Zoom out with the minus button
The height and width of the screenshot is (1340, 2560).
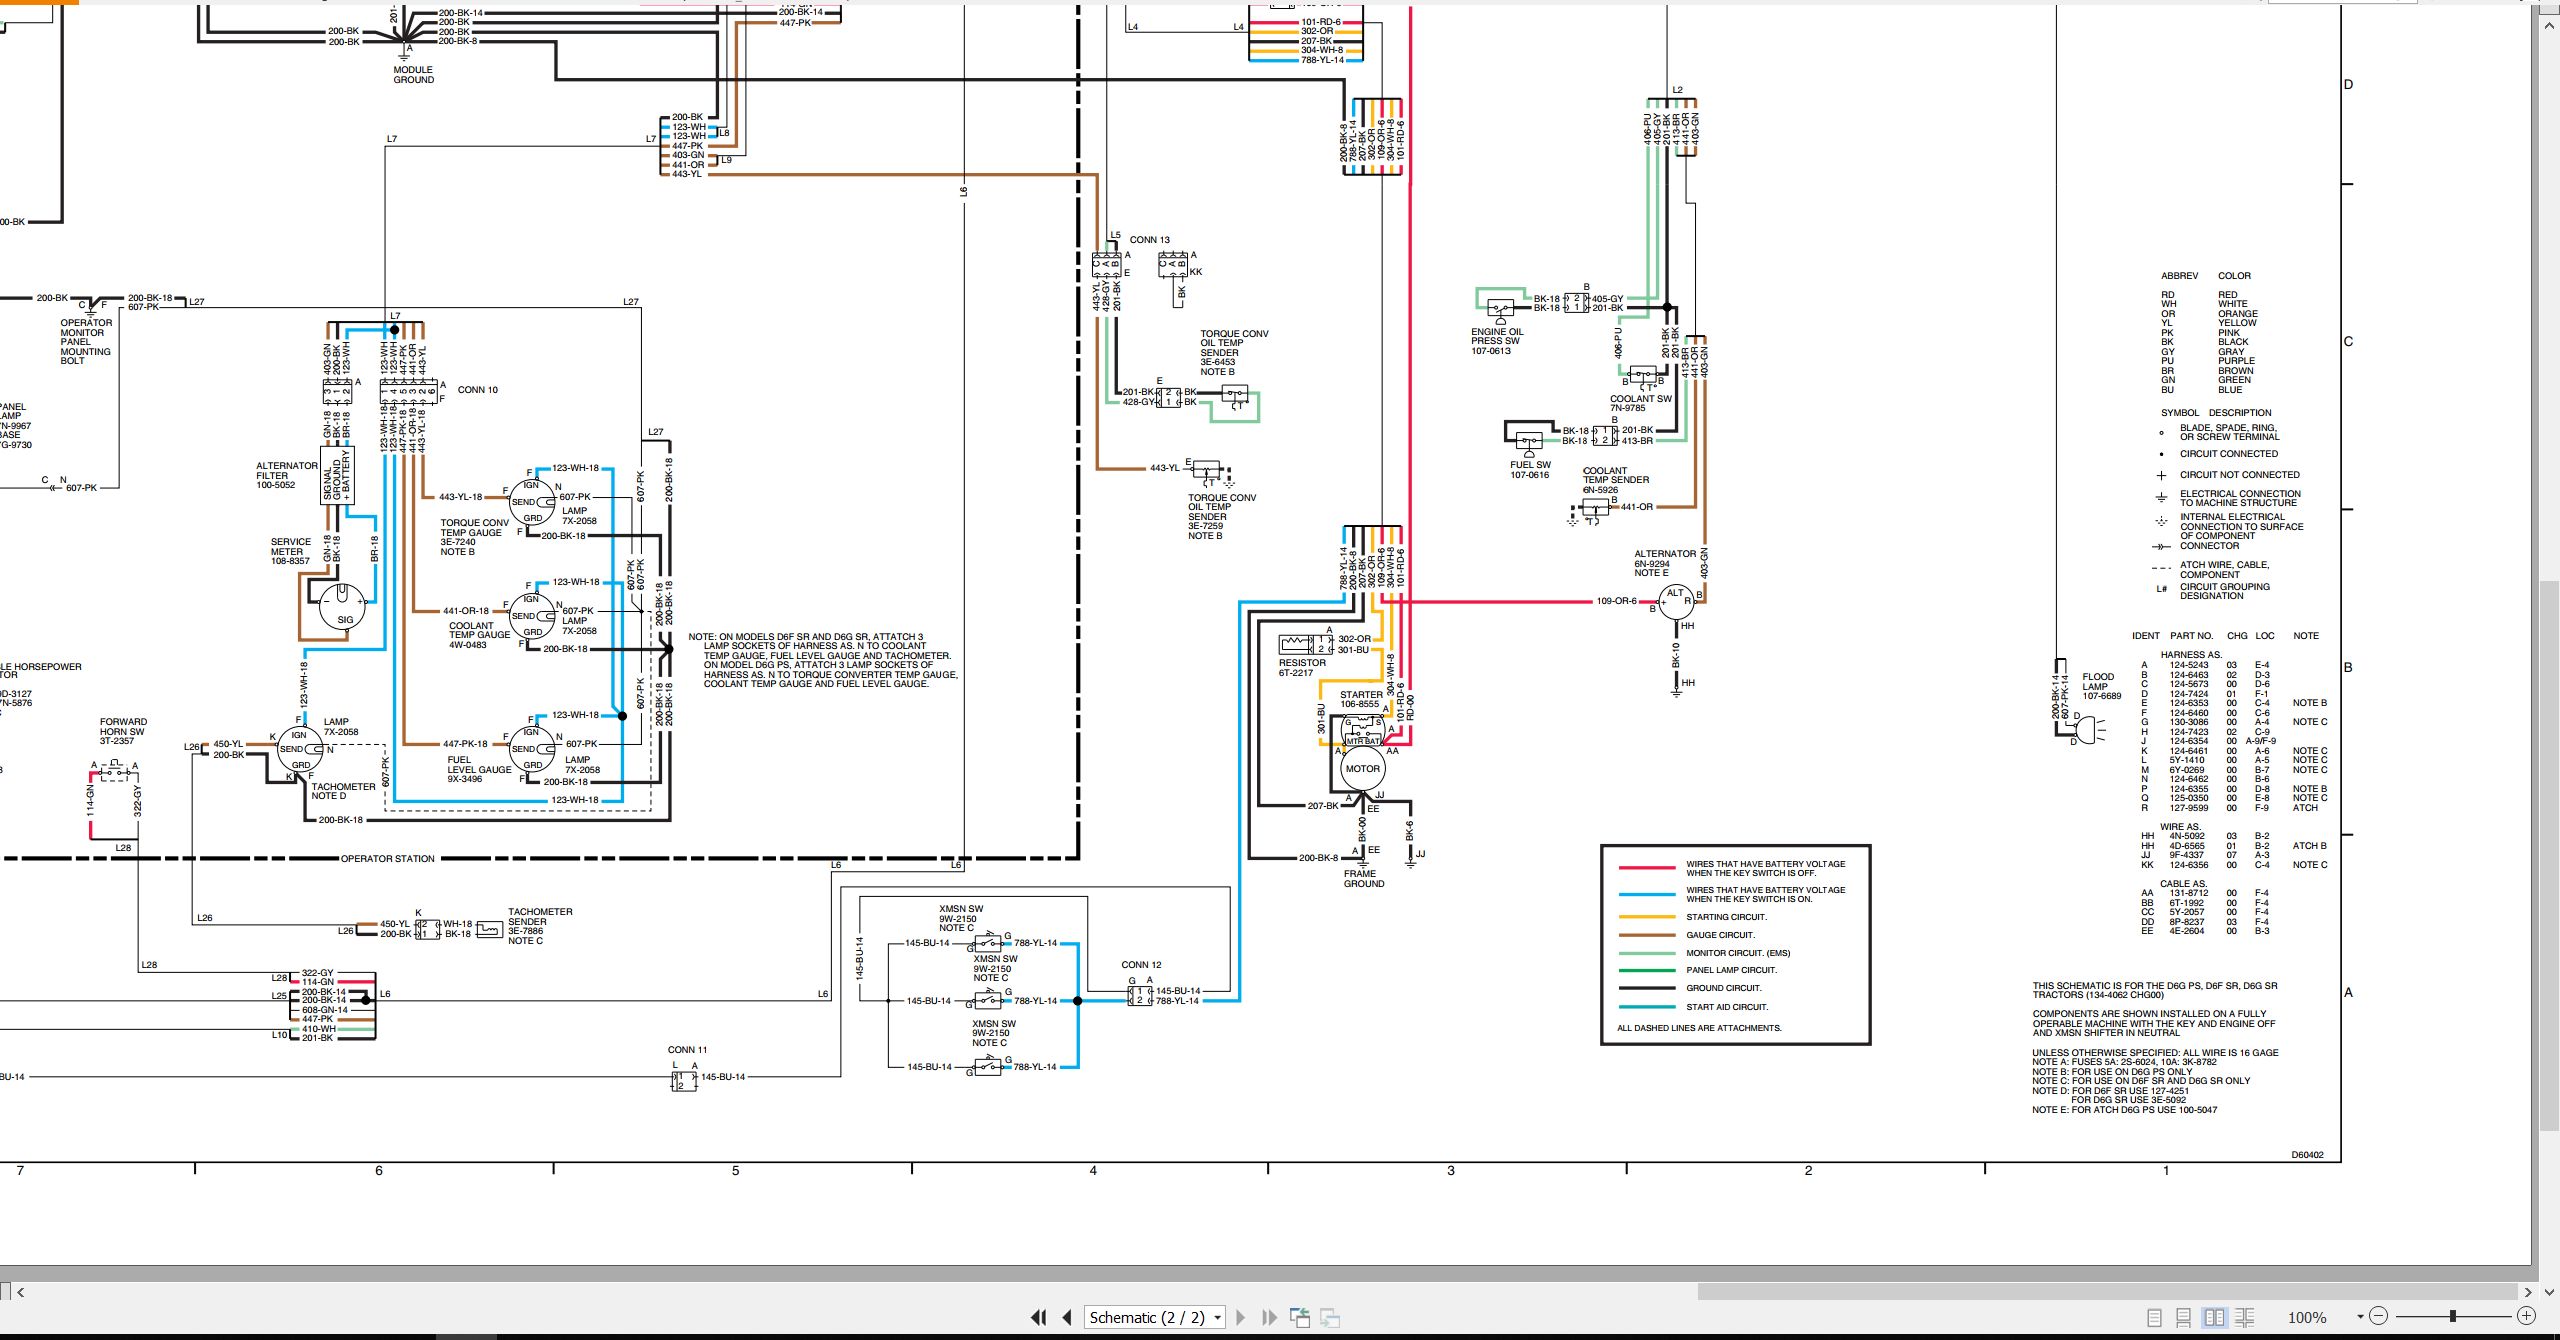[x=2379, y=1316]
